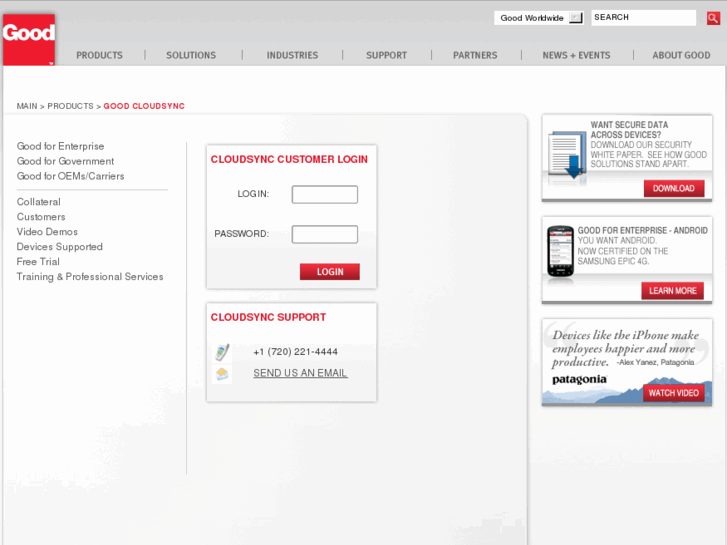Click the phone icon in CloudSync Support
The image size is (727, 545).
coord(222,353)
